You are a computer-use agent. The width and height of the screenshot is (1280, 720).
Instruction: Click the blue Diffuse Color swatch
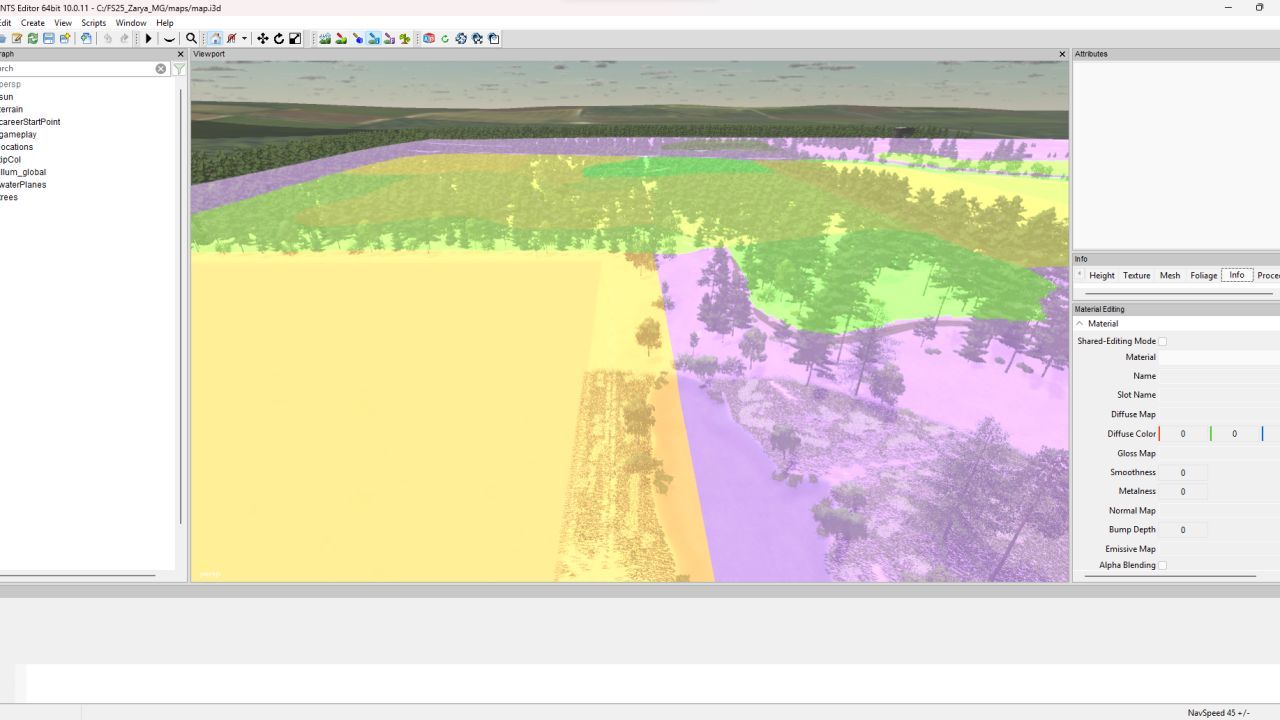coord(1262,433)
